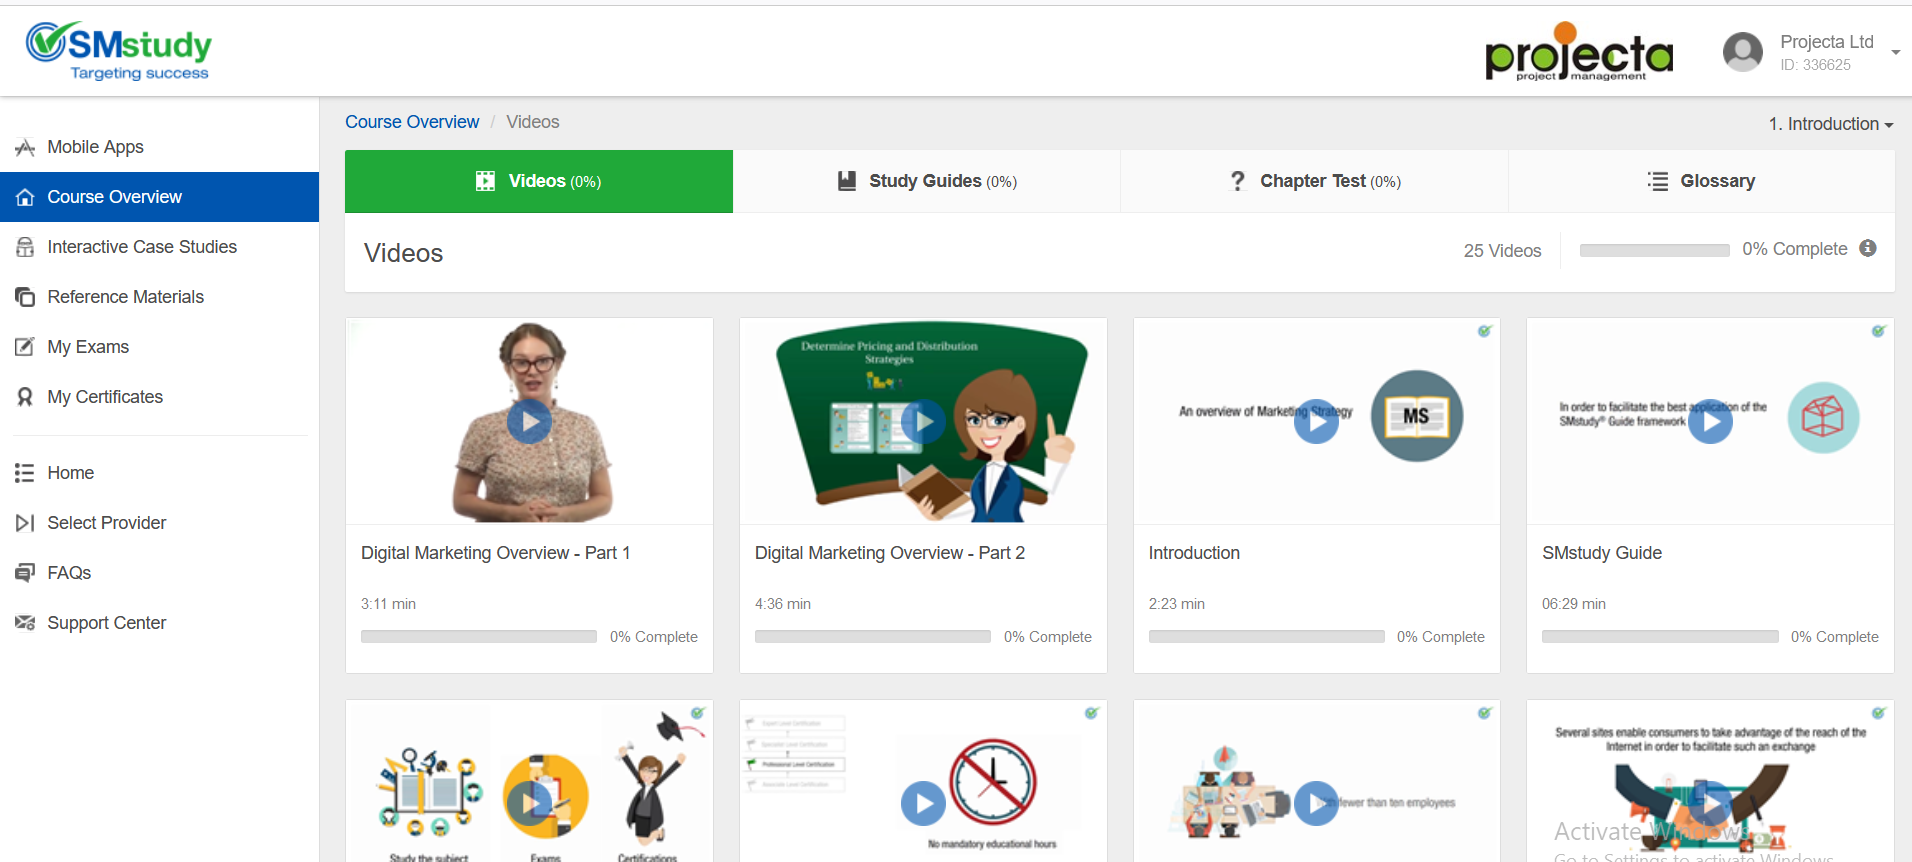Open the Chapter Test tab
Image resolution: width=1912 pixels, height=862 pixels.
pyautogui.click(x=1314, y=181)
